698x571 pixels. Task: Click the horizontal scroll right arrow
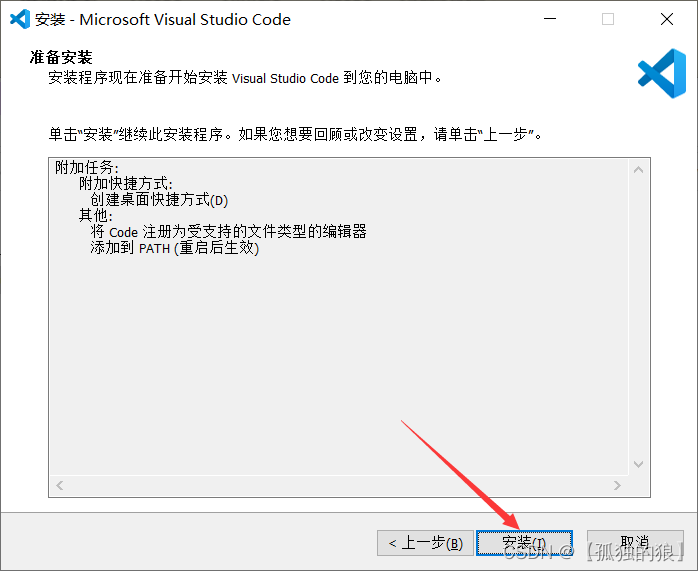[617, 485]
